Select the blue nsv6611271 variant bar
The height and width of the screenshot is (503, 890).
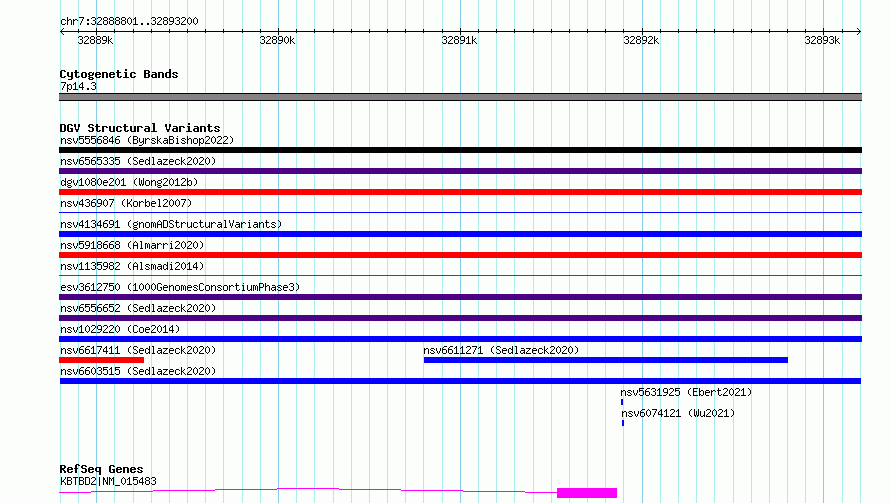(x=606, y=360)
